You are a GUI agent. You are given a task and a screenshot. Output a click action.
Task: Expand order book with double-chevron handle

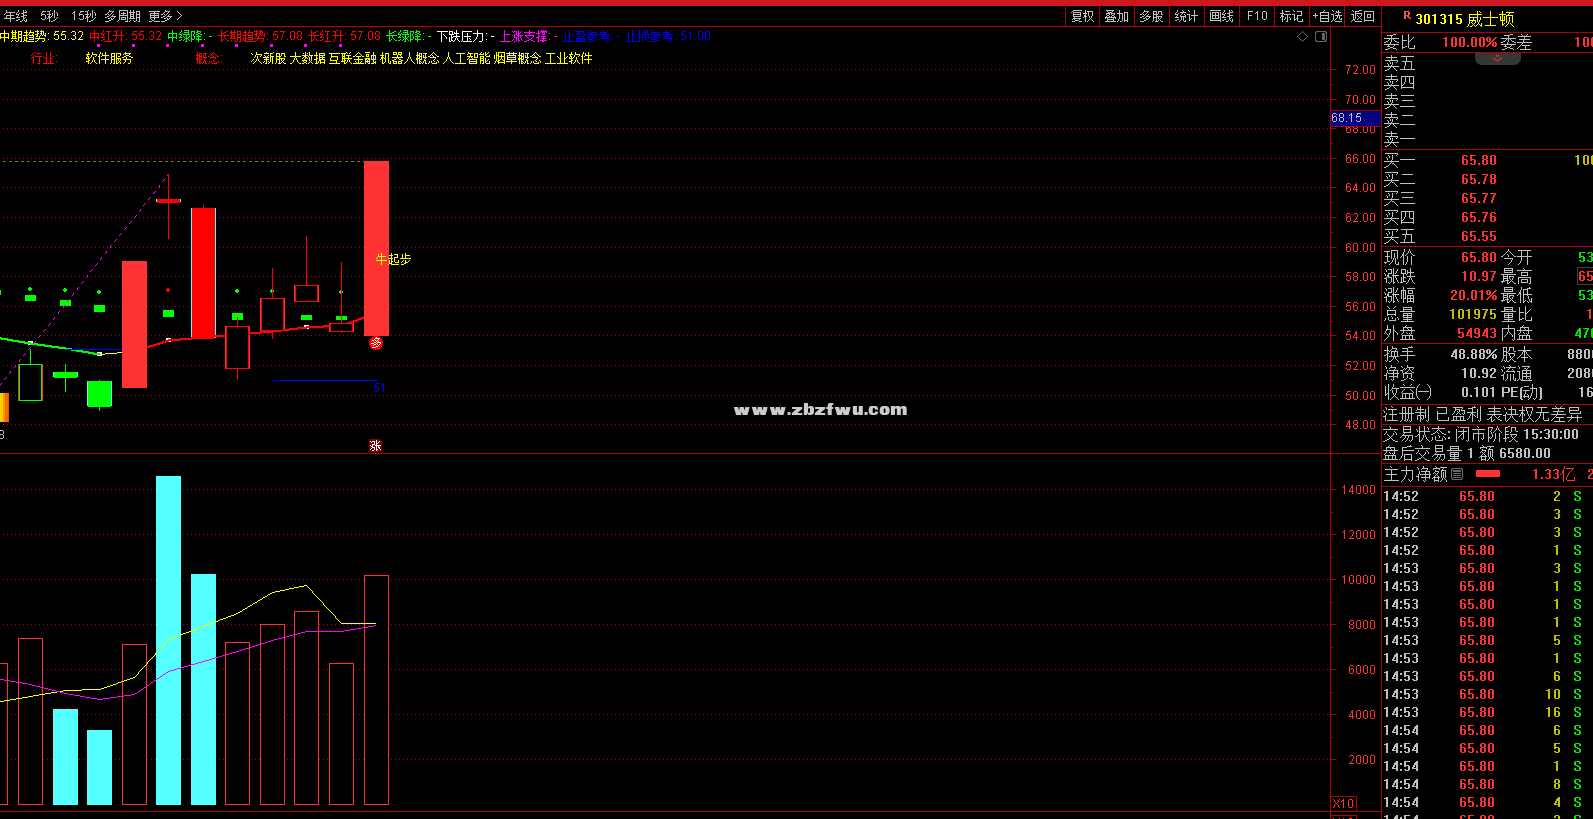1497,59
